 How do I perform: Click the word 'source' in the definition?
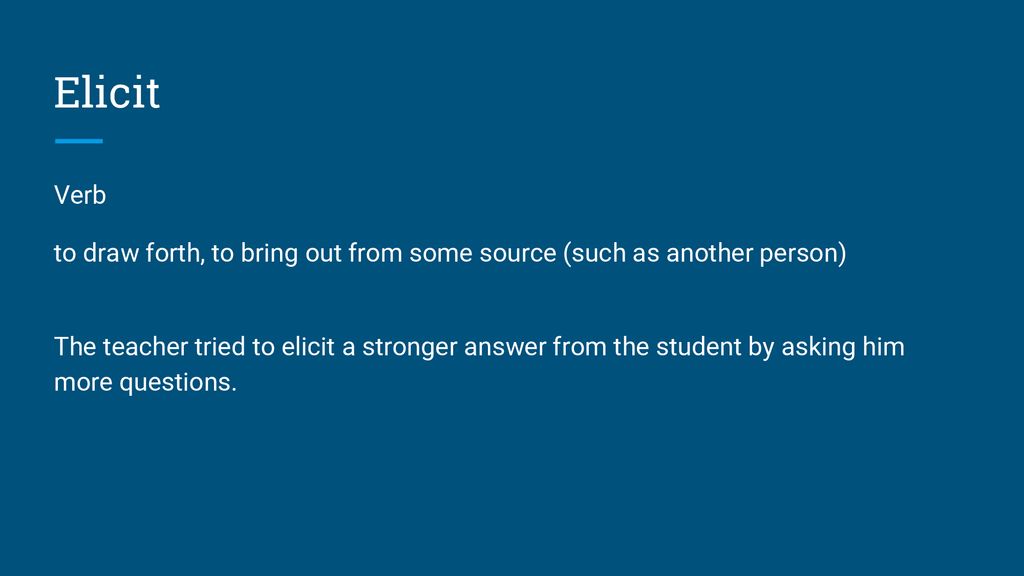[x=518, y=254]
